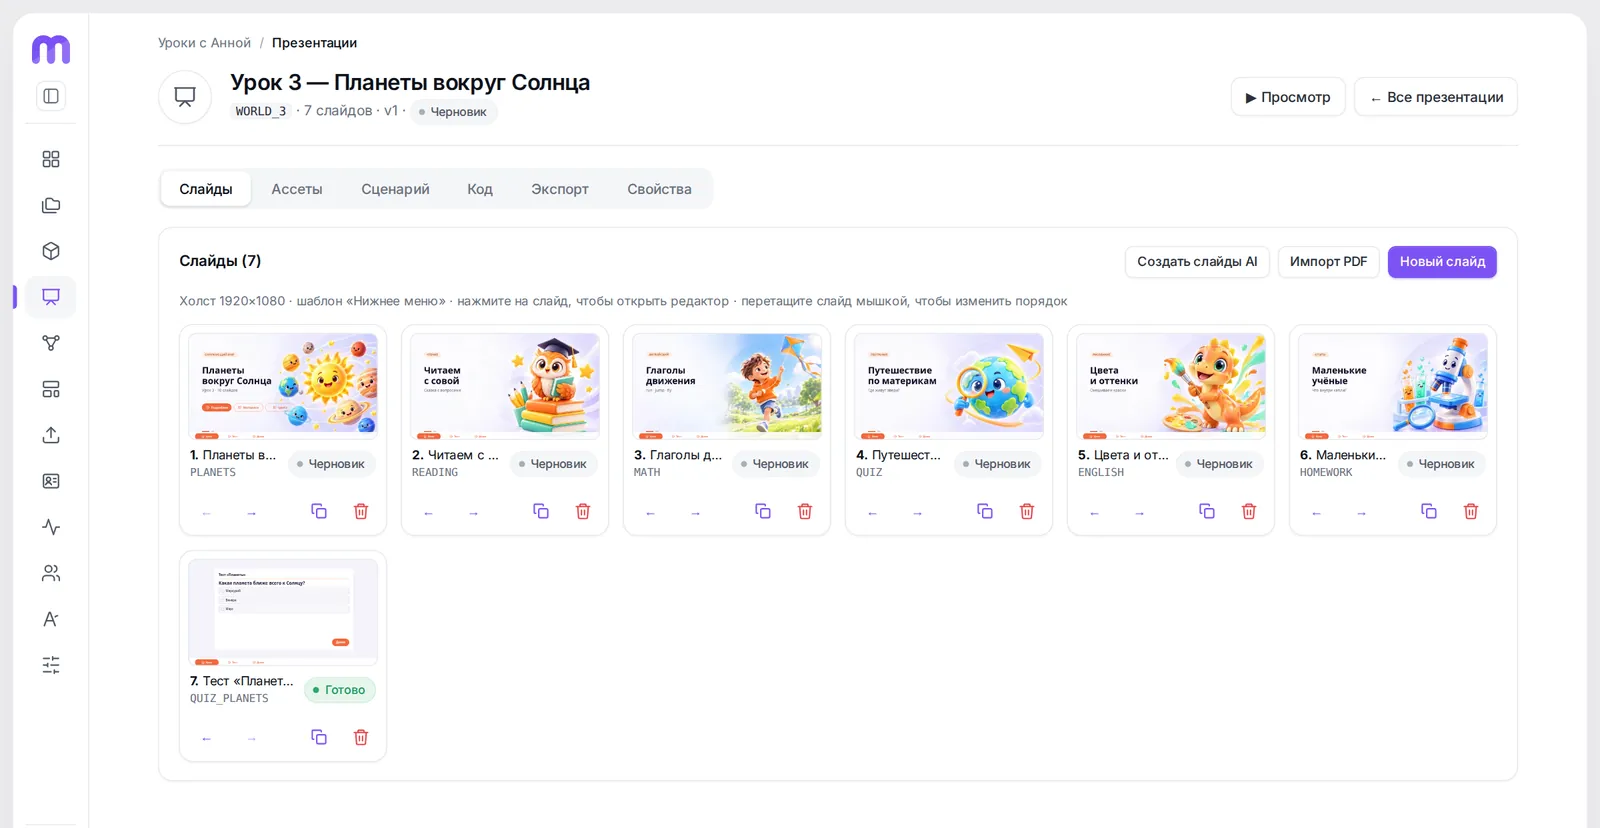Toggle the sidebar panel icon
Screen dimensions: 1600x828
tap(51, 96)
